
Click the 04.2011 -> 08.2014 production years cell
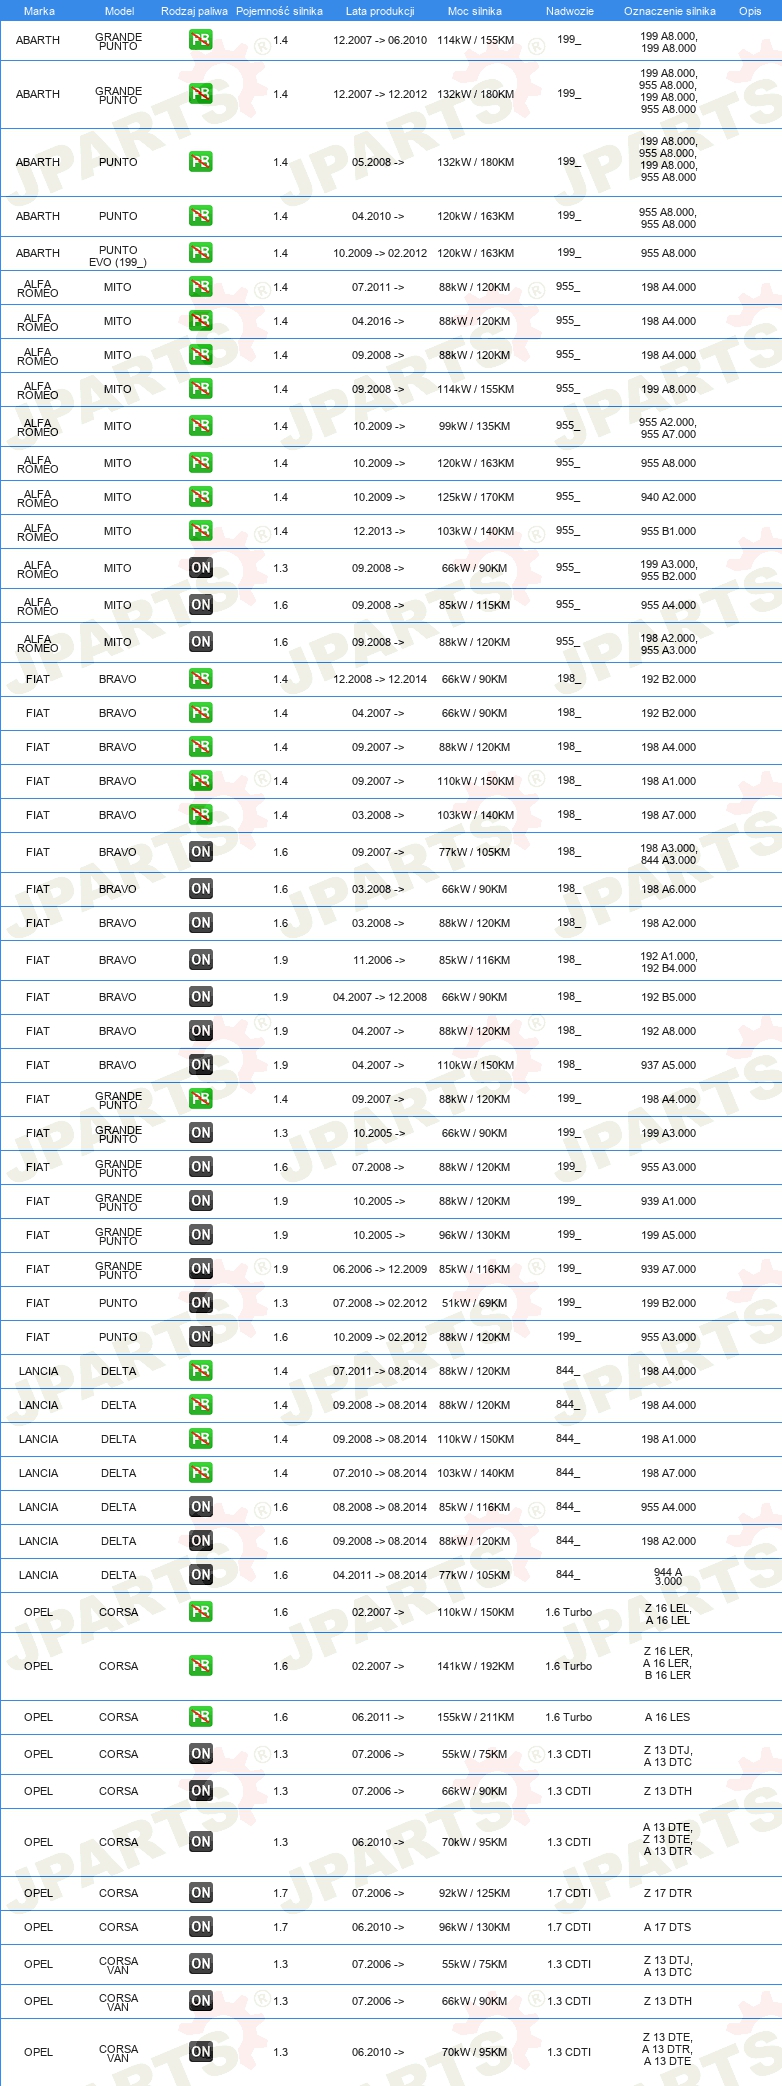click(x=380, y=1575)
